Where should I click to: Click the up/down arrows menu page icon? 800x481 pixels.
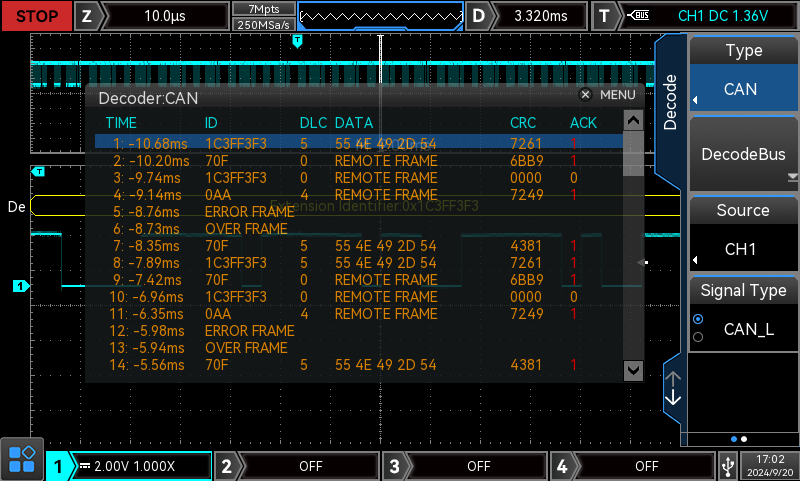pos(673,388)
